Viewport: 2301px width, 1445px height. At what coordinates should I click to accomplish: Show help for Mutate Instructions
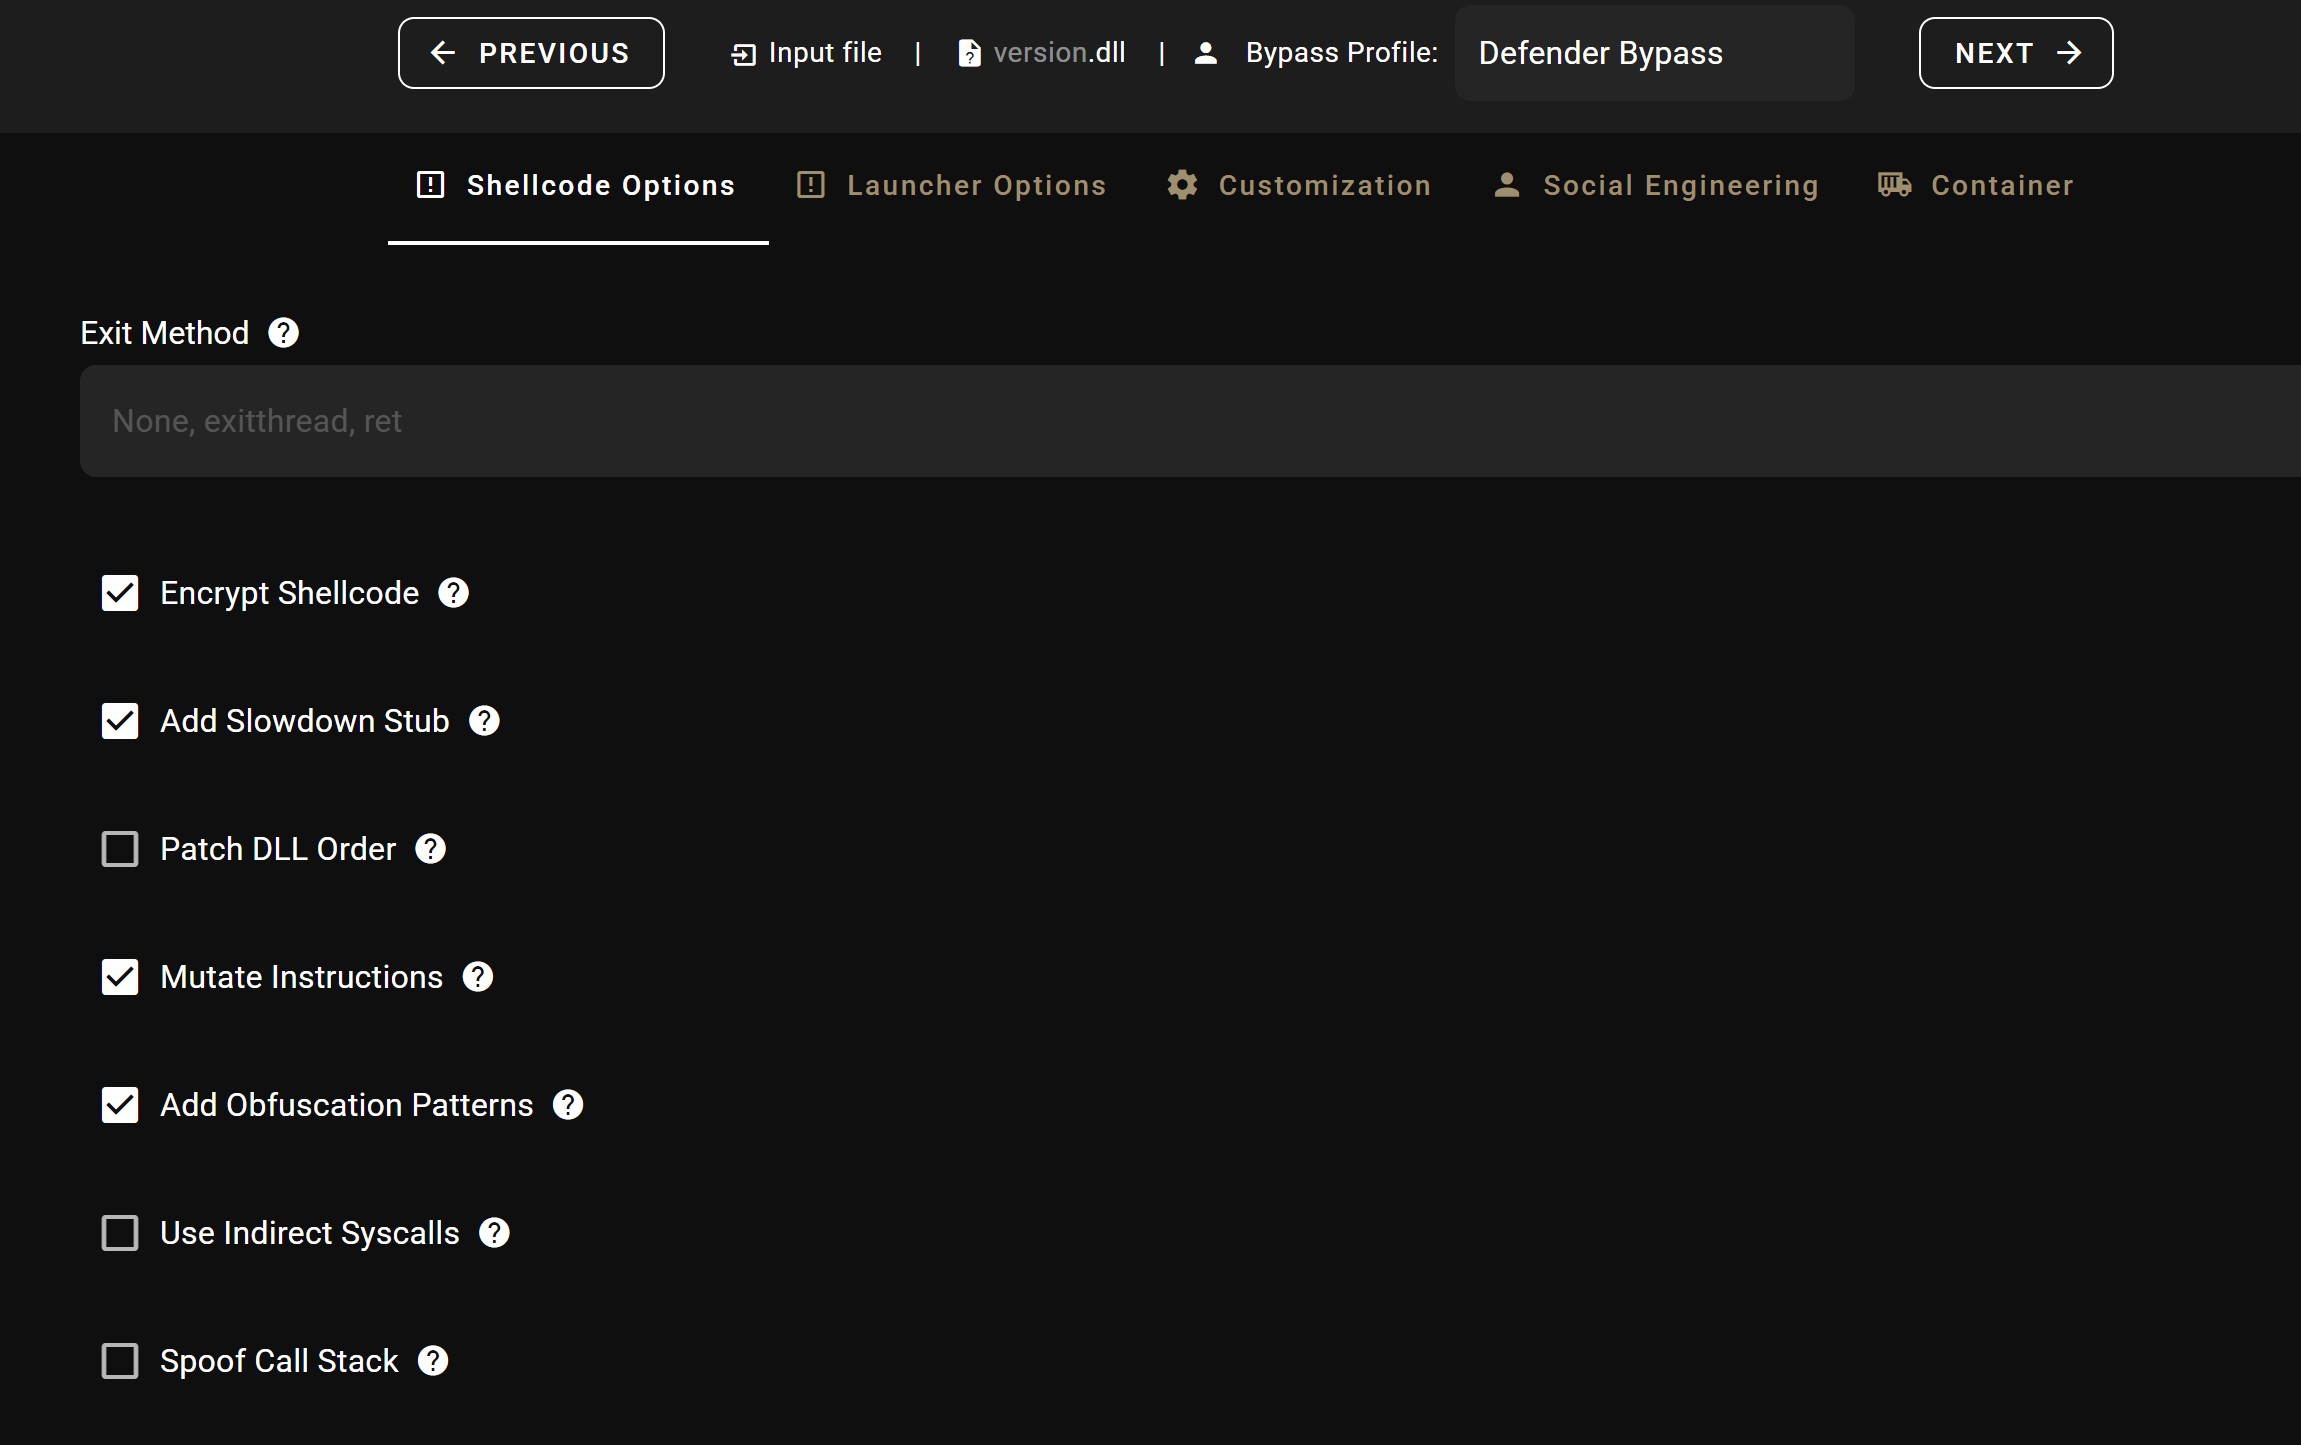(x=478, y=977)
